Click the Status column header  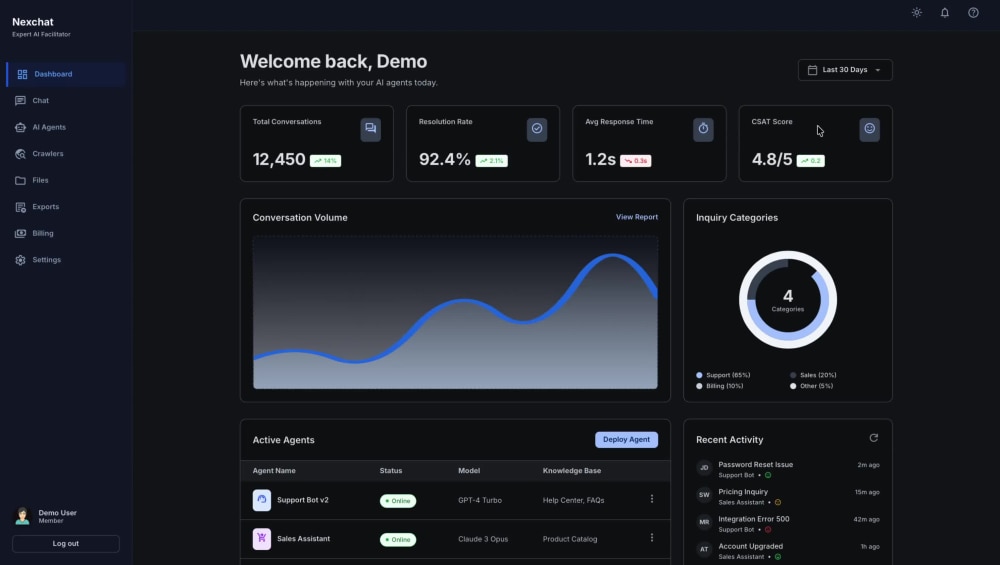pos(391,471)
